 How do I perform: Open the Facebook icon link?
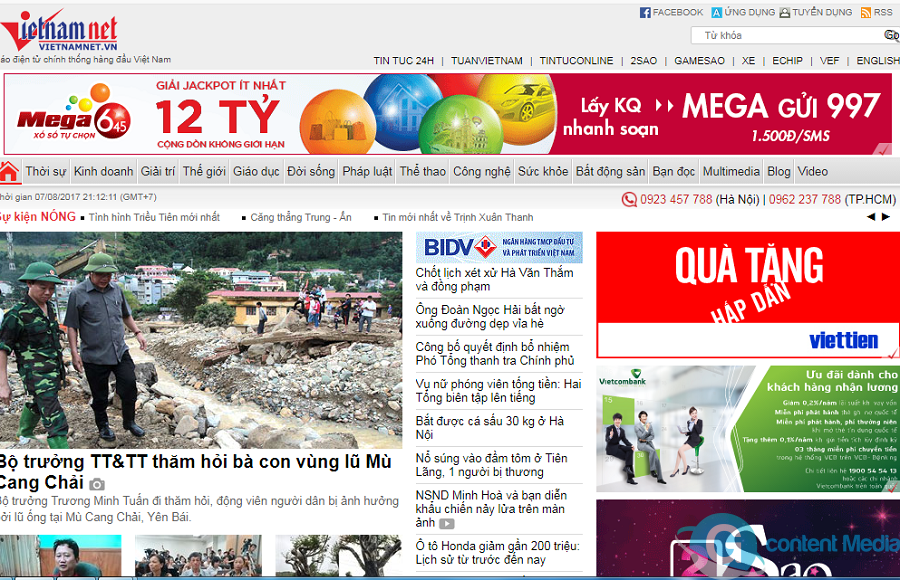coord(645,13)
